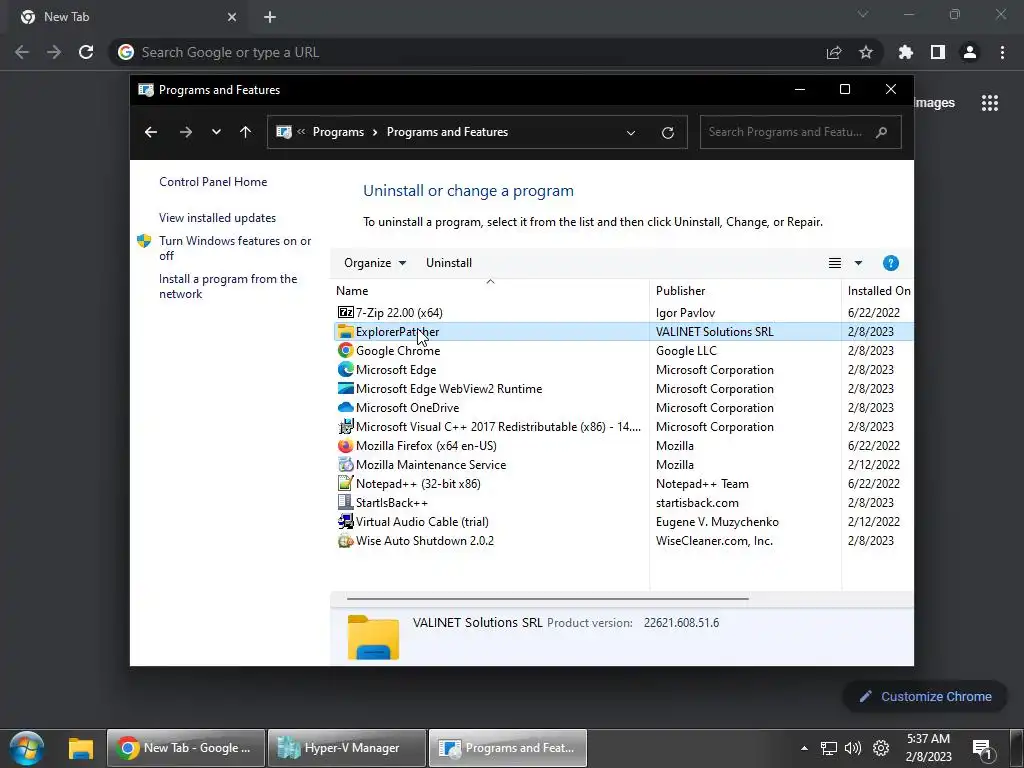The height and width of the screenshot is (768, 1024).
Task: Open the settings gear in the system tray
Action: pyautogui.click(x=881, y=748)
